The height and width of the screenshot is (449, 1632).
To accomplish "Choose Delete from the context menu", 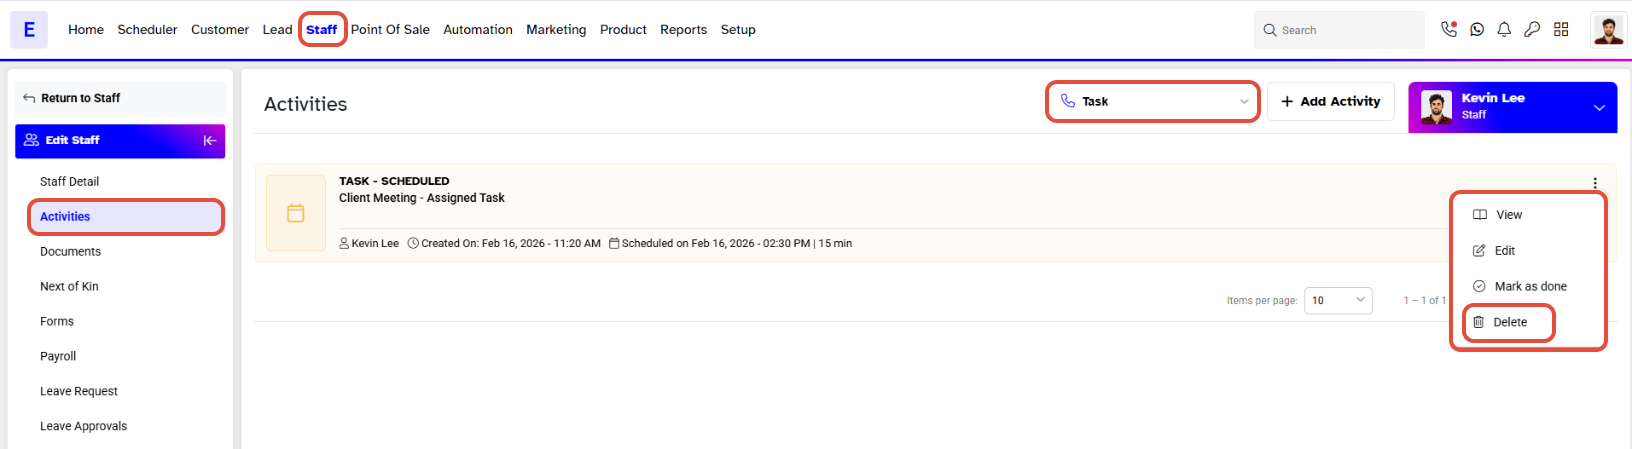I will 1509,322.
